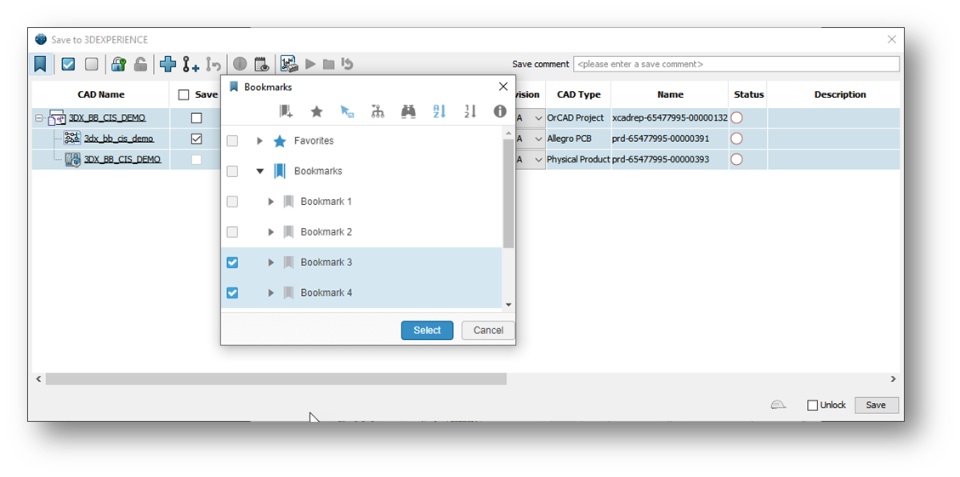Click the checked-box select all toolbar icon
This screenshot has width=960, height=477.
[69, 64]
